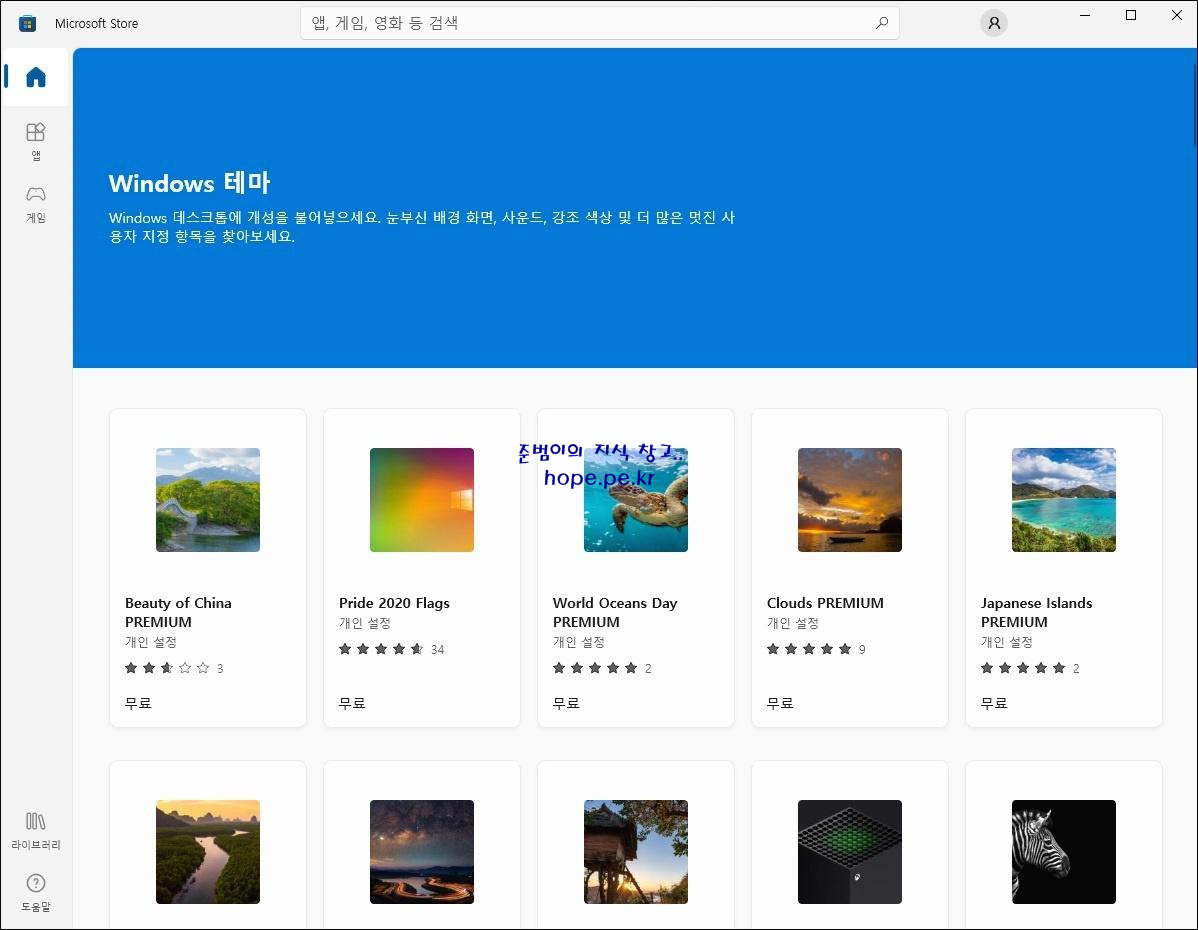Open the 라이브러리 (Library) section
This screenshot has width=1198, height=930.
coord(36,831)
